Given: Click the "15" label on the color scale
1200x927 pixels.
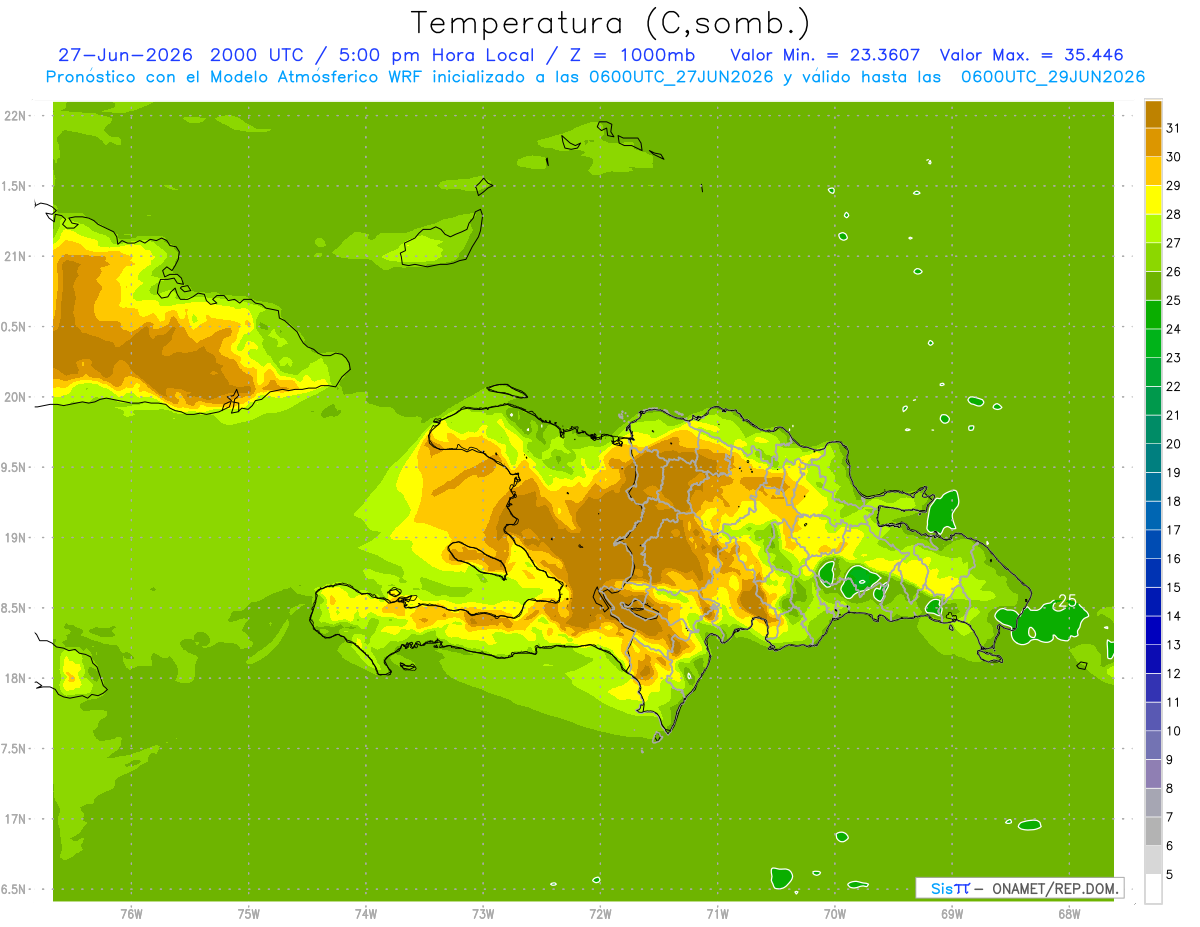Looking at the screenshot, I should pyautogui.click(x=1173, y=587).
